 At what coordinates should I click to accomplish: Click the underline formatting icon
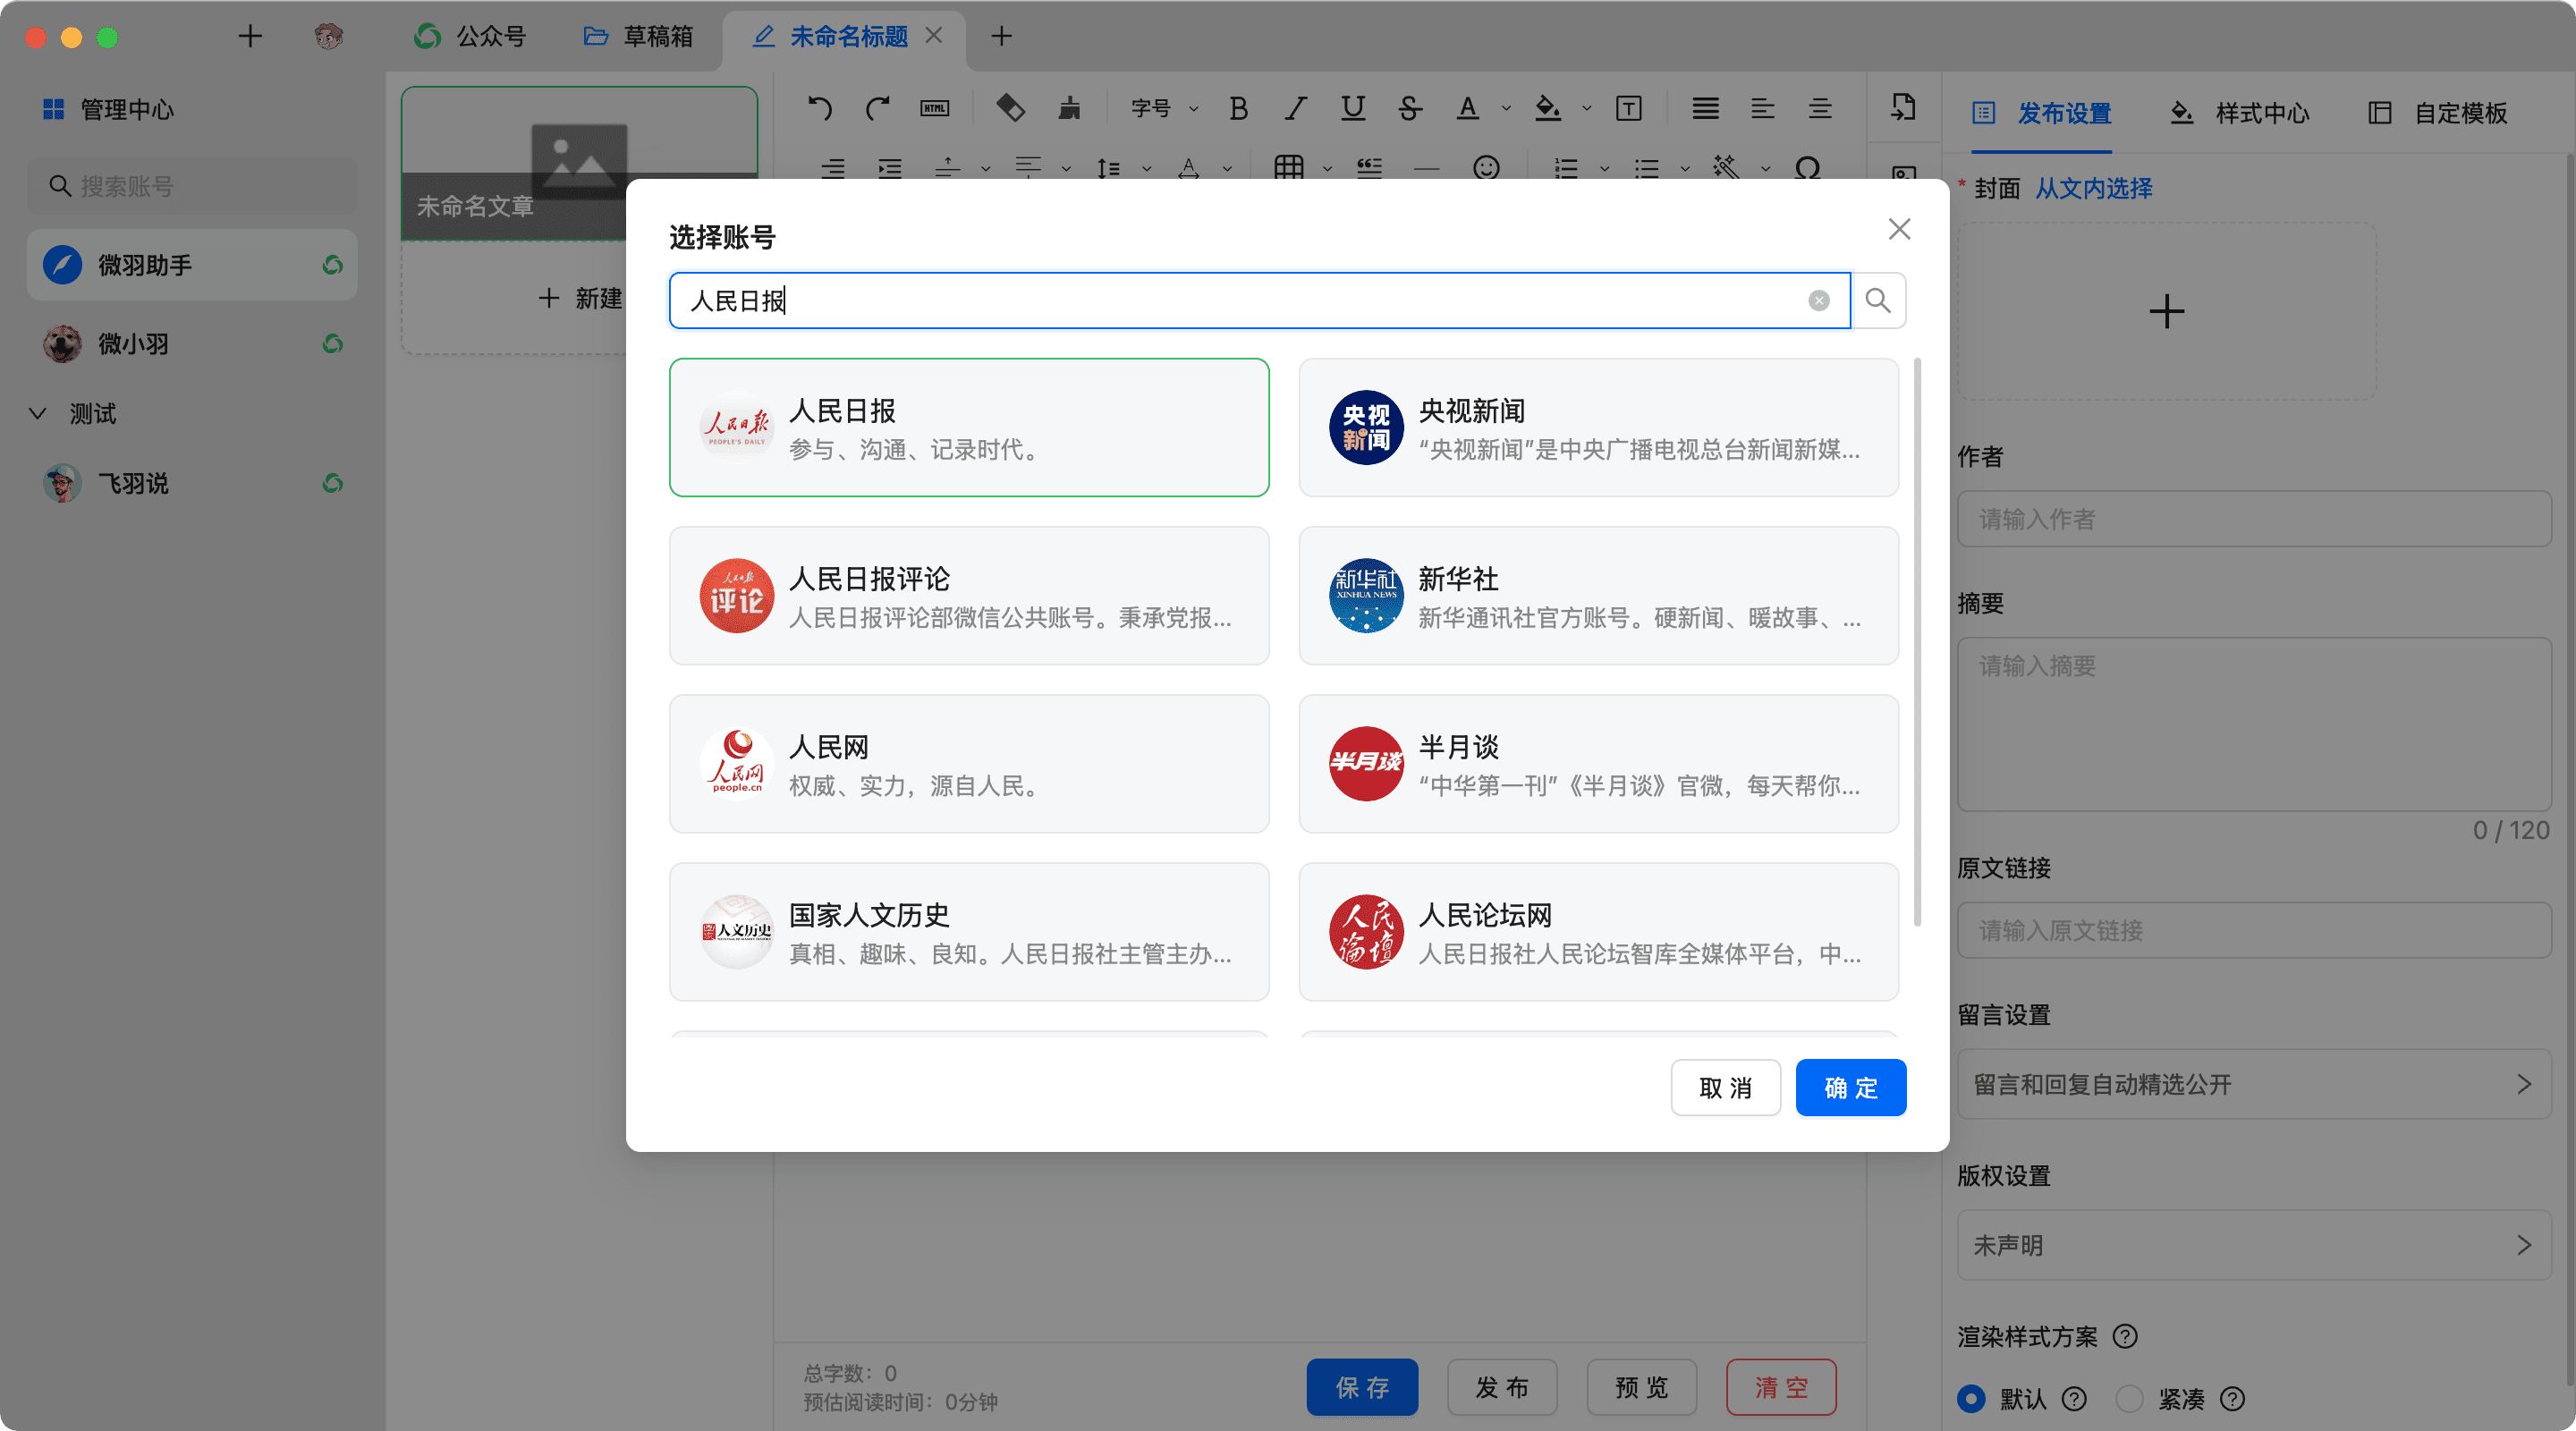pyautogui.click(x=1352, y=108)
